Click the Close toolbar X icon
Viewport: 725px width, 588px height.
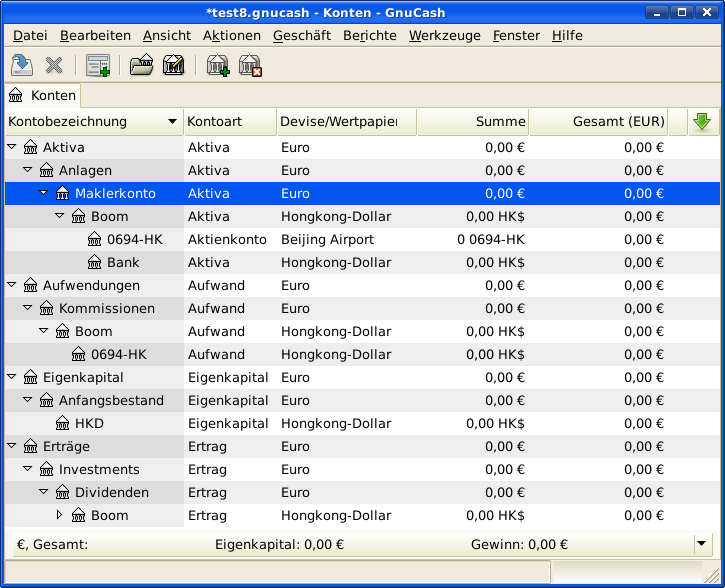pyautogui.click(x=54, y=66)
